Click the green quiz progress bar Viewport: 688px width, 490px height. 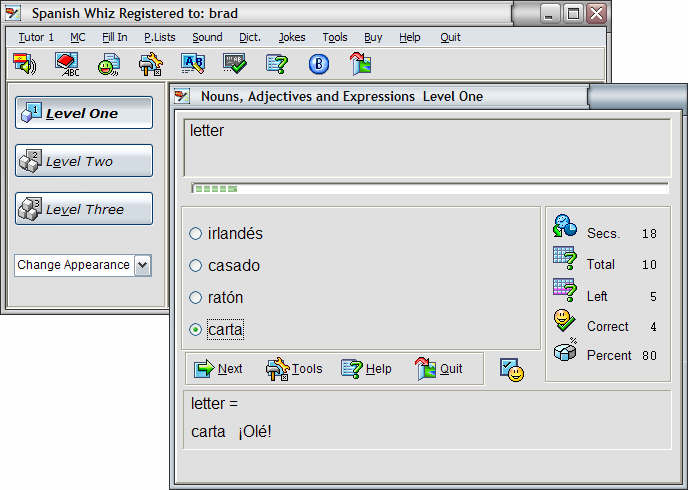click(x=430, y=189)
